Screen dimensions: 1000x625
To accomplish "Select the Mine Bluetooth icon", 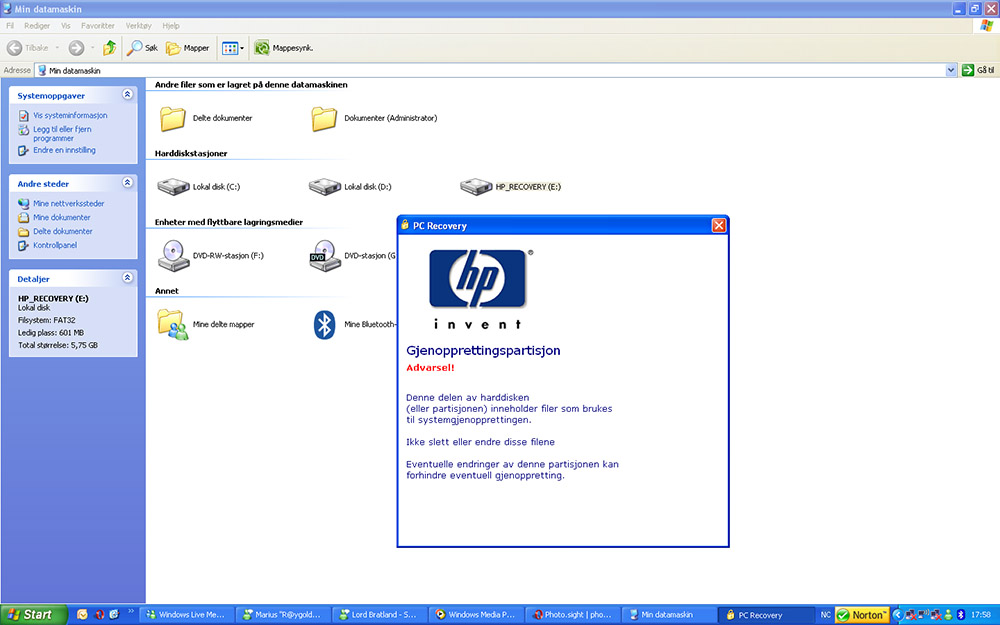I will coord(325,325).
